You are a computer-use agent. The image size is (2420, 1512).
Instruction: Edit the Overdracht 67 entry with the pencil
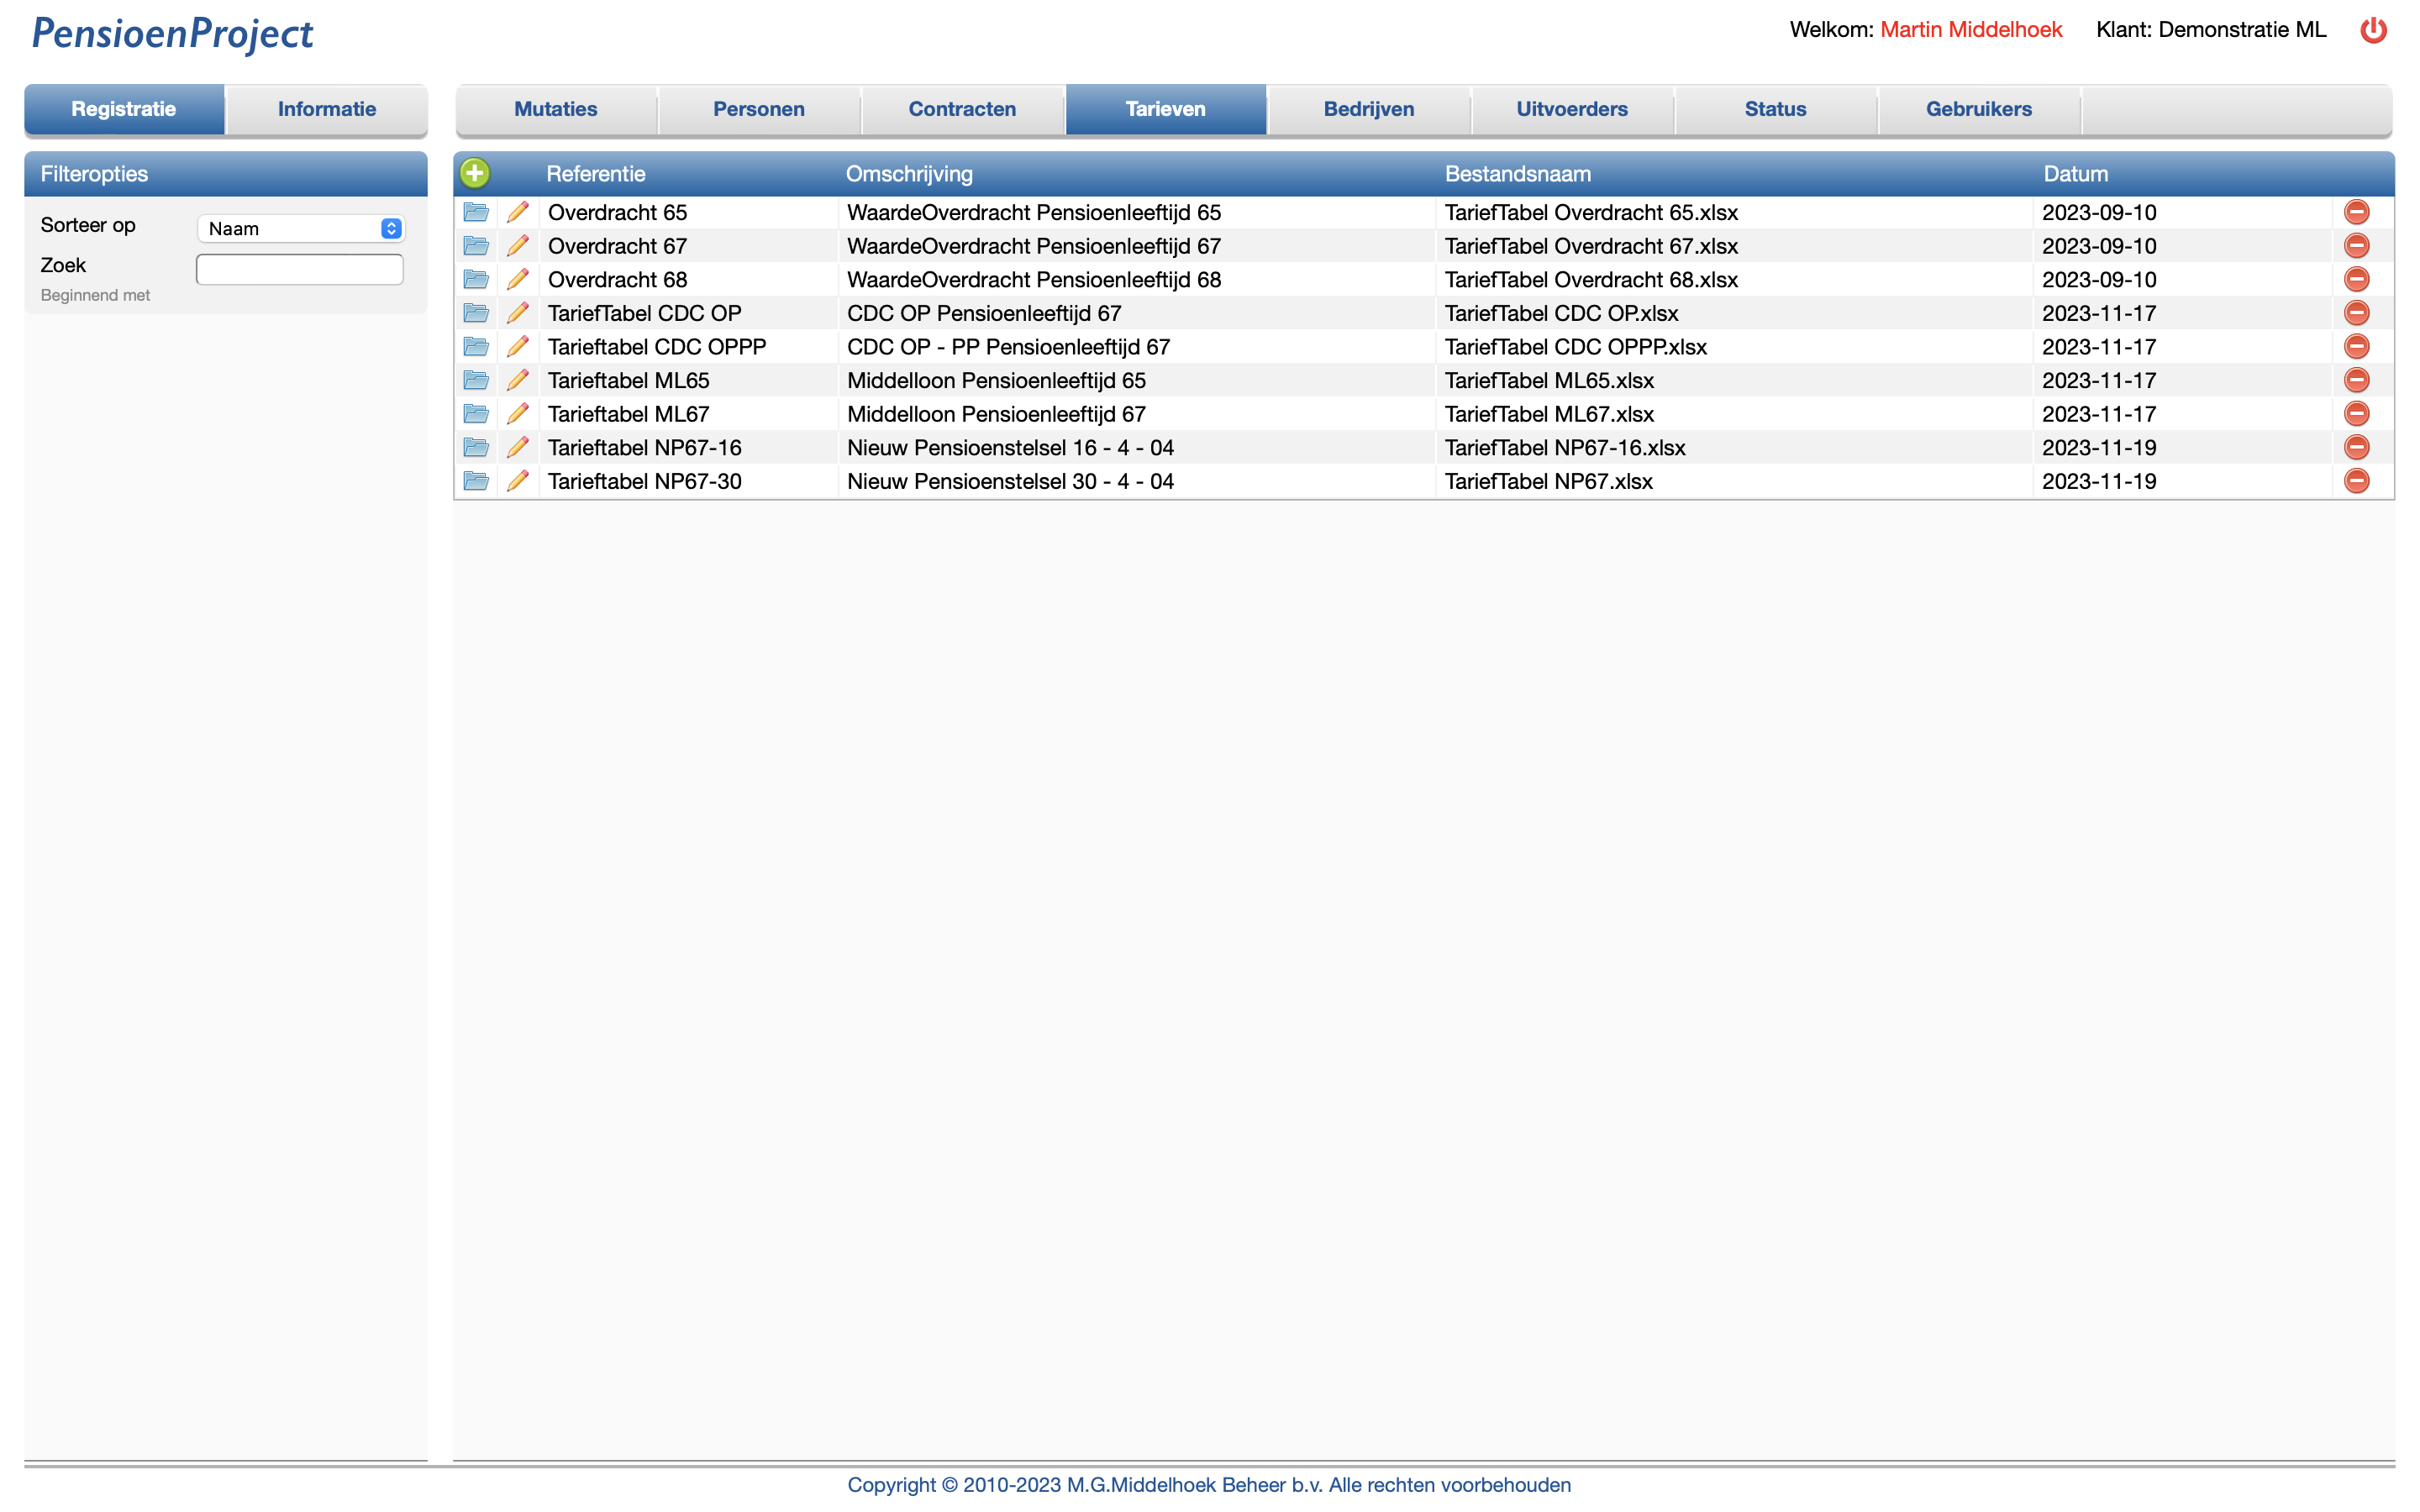click(517, 246)
